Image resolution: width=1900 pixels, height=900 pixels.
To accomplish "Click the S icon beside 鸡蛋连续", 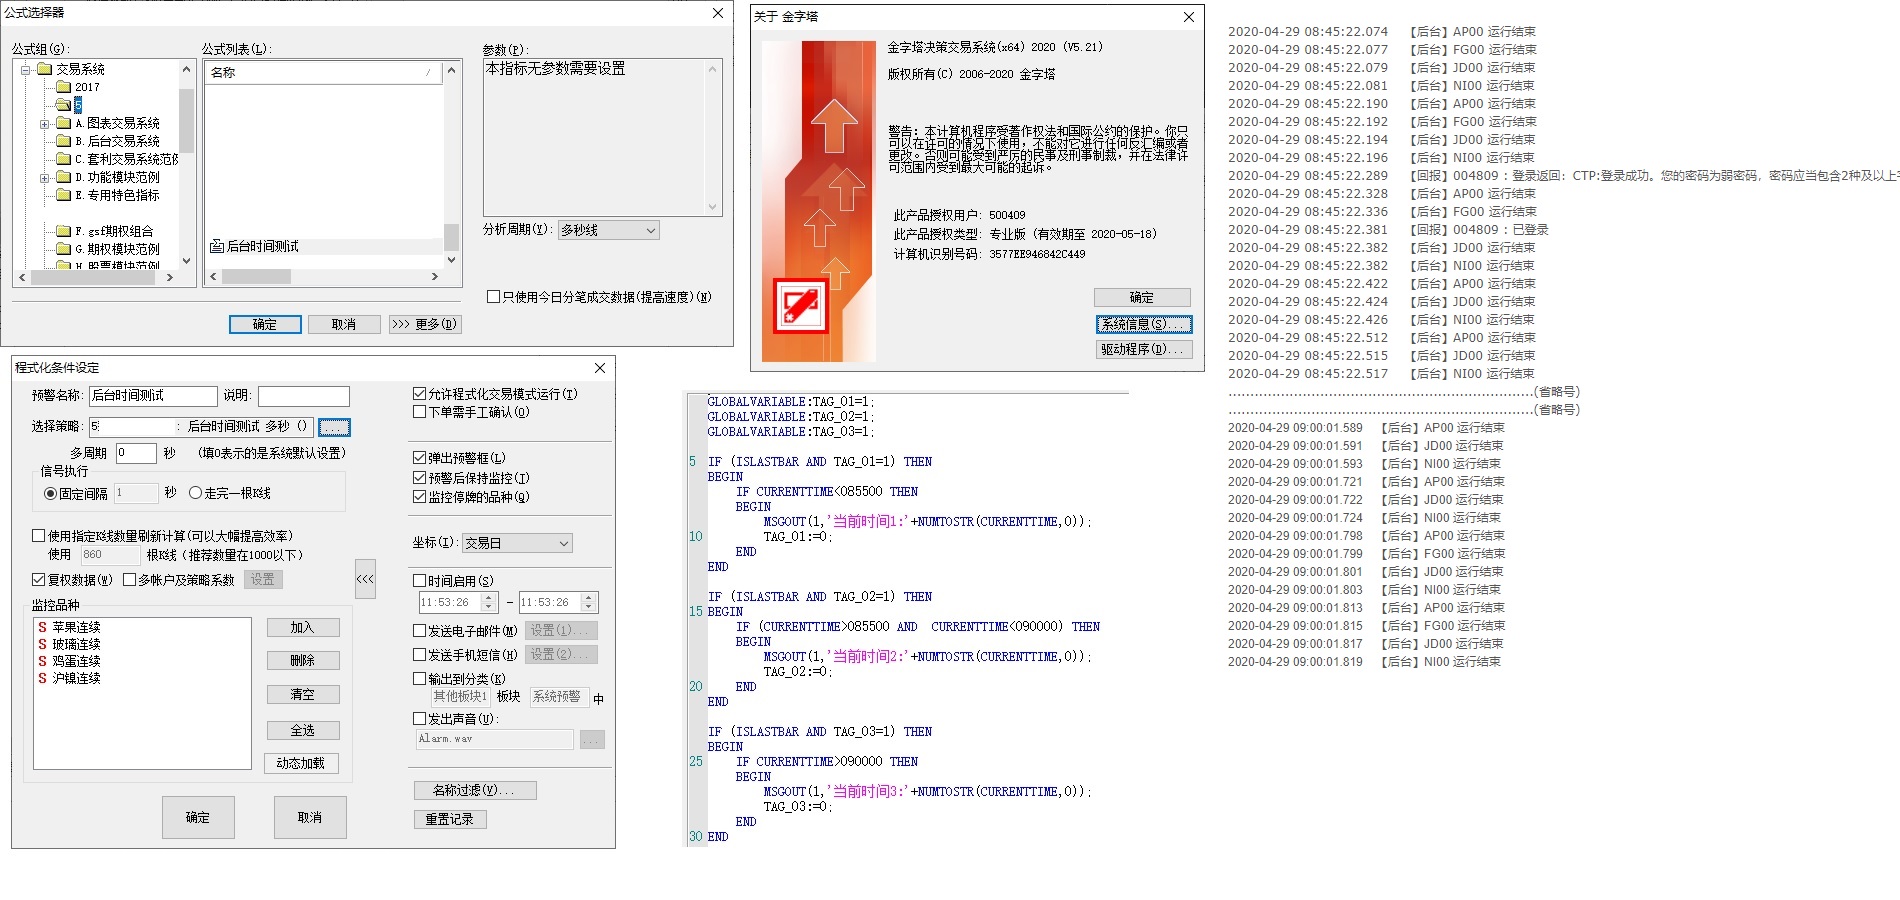I will pos(42,661).
